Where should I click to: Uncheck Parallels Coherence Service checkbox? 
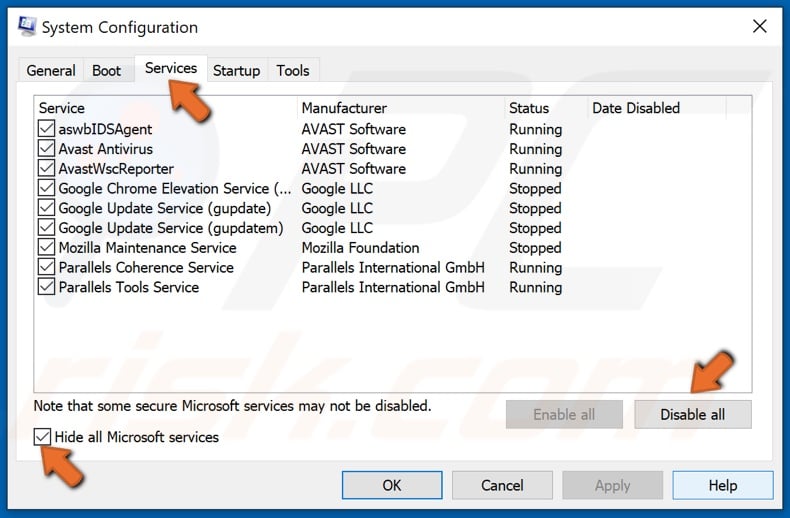click(x=46, y=267)
